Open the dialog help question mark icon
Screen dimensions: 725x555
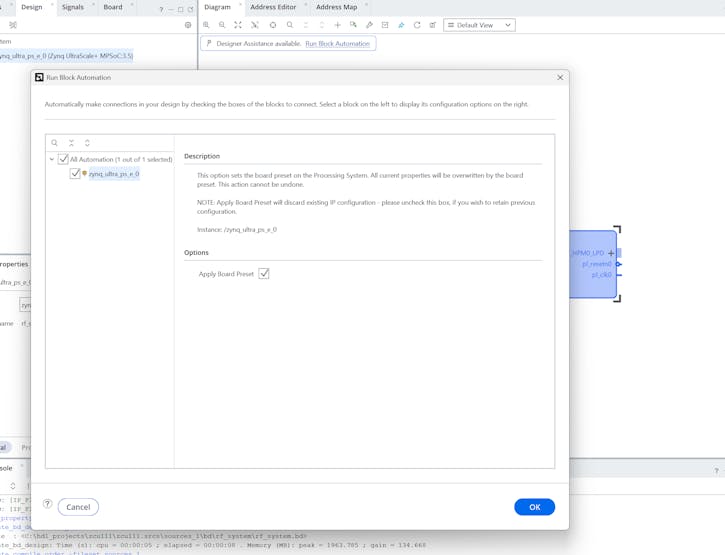coord(47,504)
